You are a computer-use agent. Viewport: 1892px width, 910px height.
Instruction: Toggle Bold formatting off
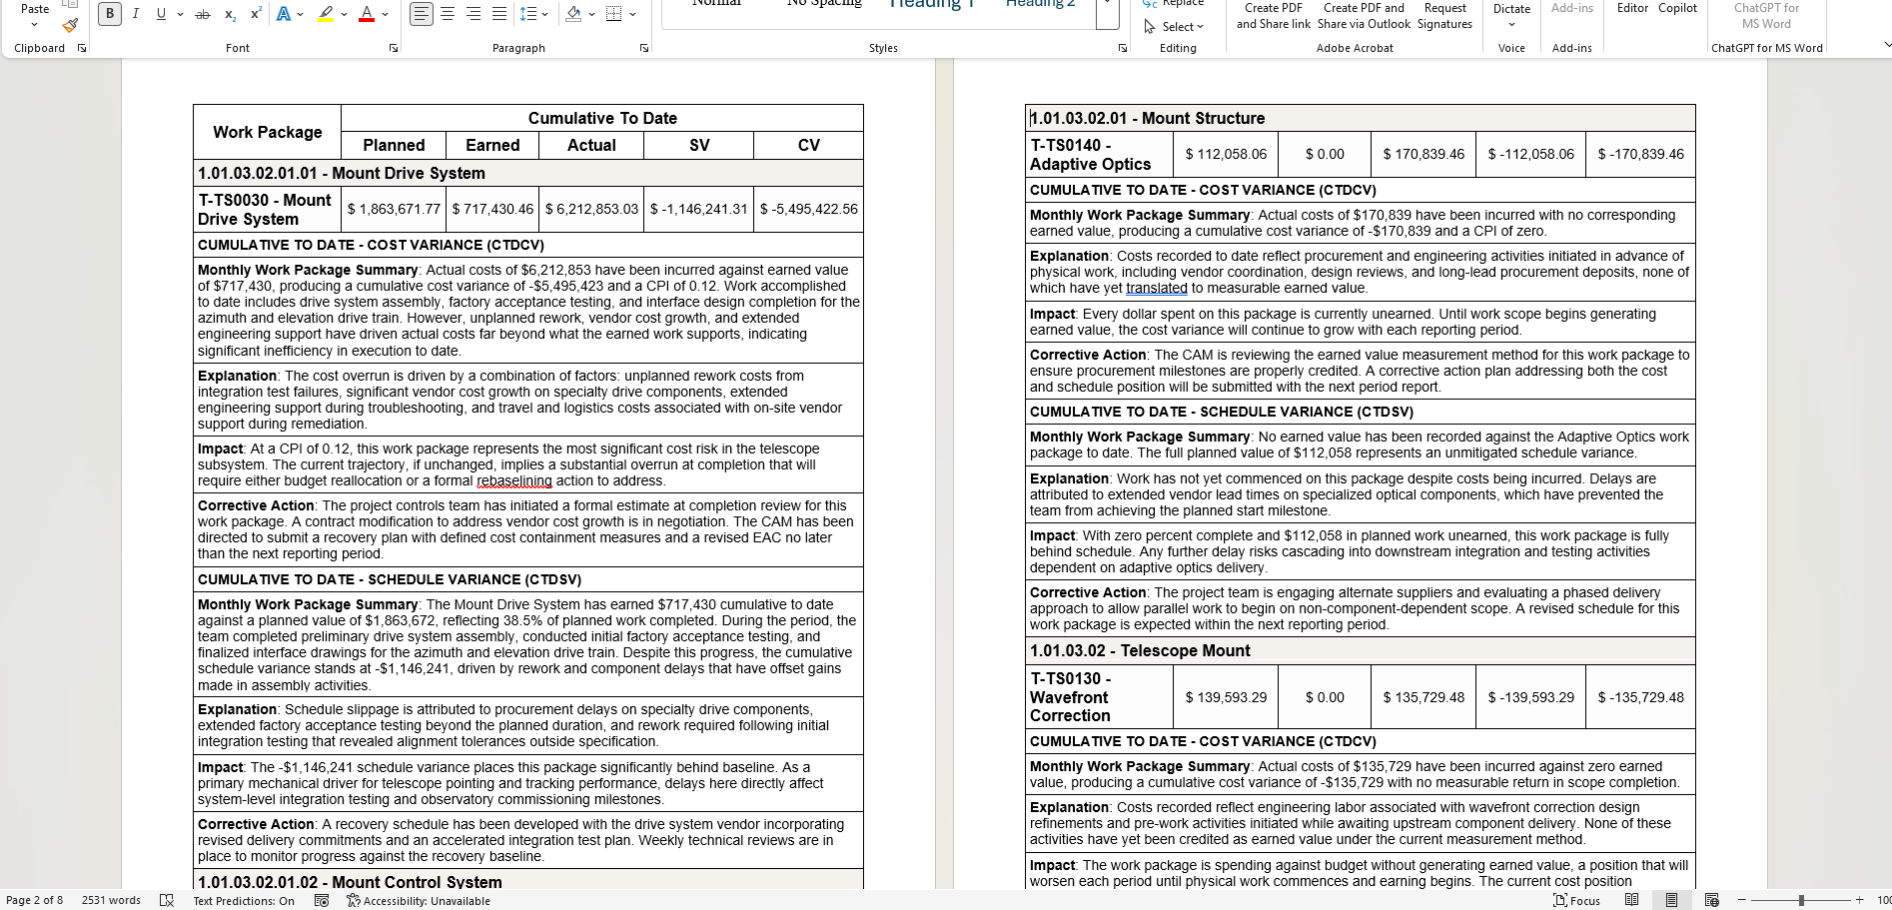110,14
